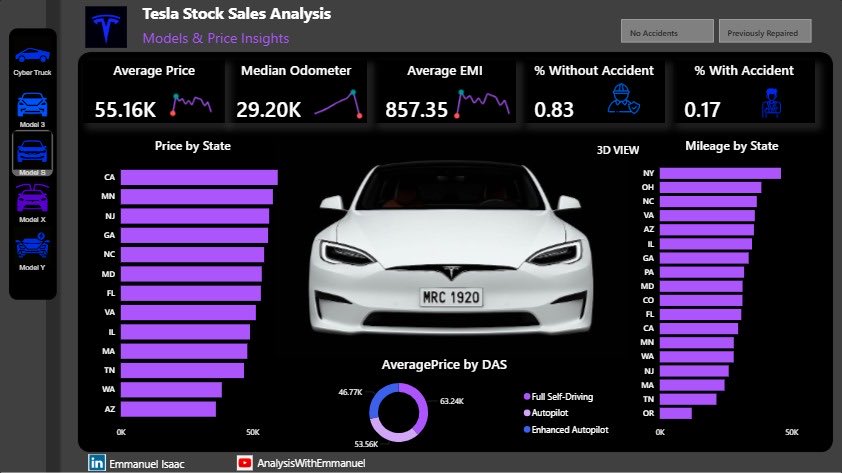The width and height of the screenshot is (842, 473).
Task: Select IL bar in Mileage by State
Action: point(706,244)
